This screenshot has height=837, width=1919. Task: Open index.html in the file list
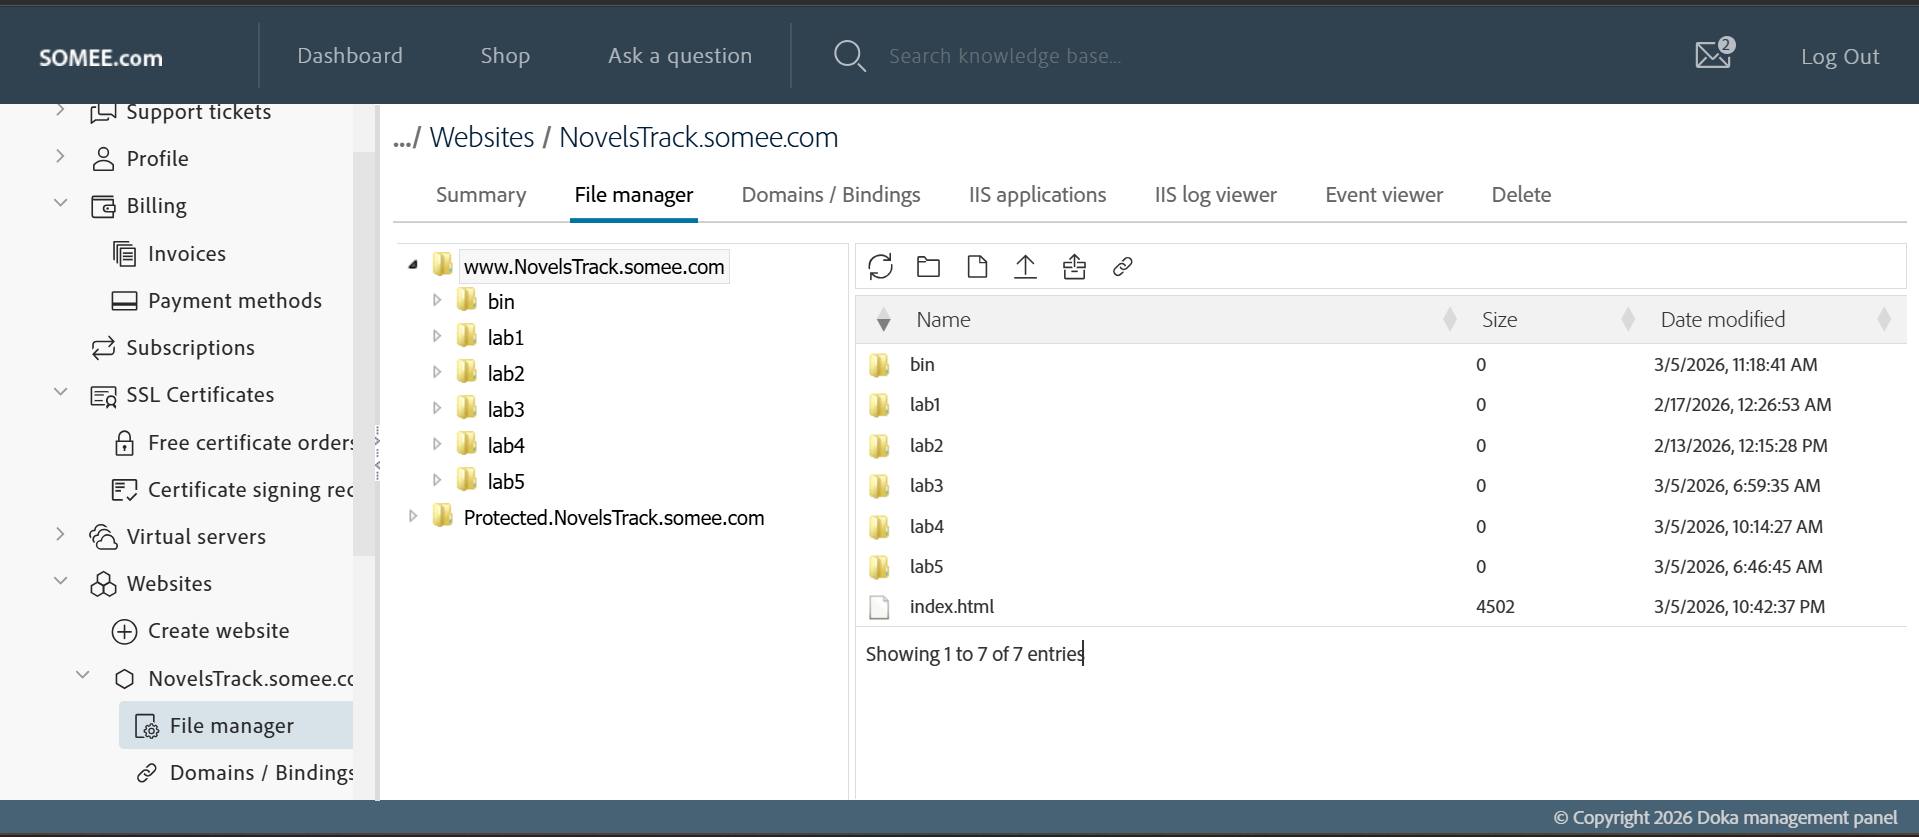tap(951, 607)
